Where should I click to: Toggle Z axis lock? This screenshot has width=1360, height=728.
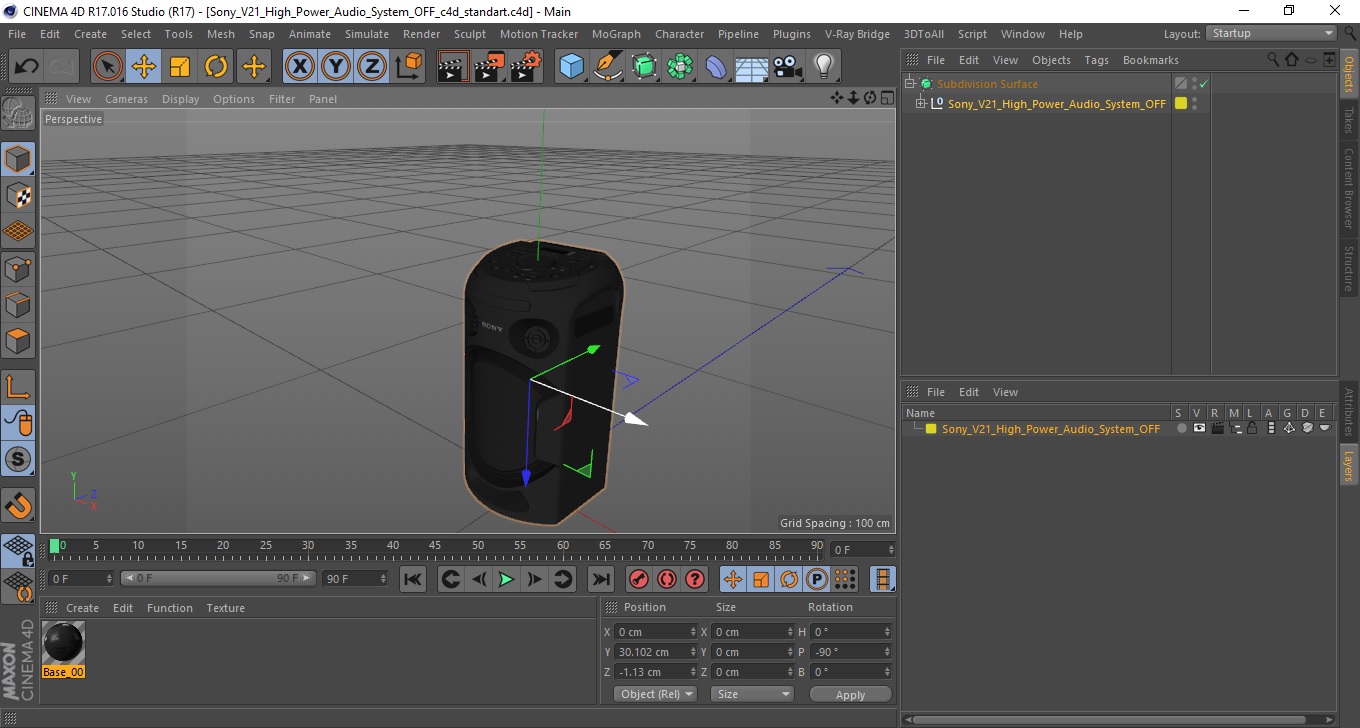[x=372, y=67]
